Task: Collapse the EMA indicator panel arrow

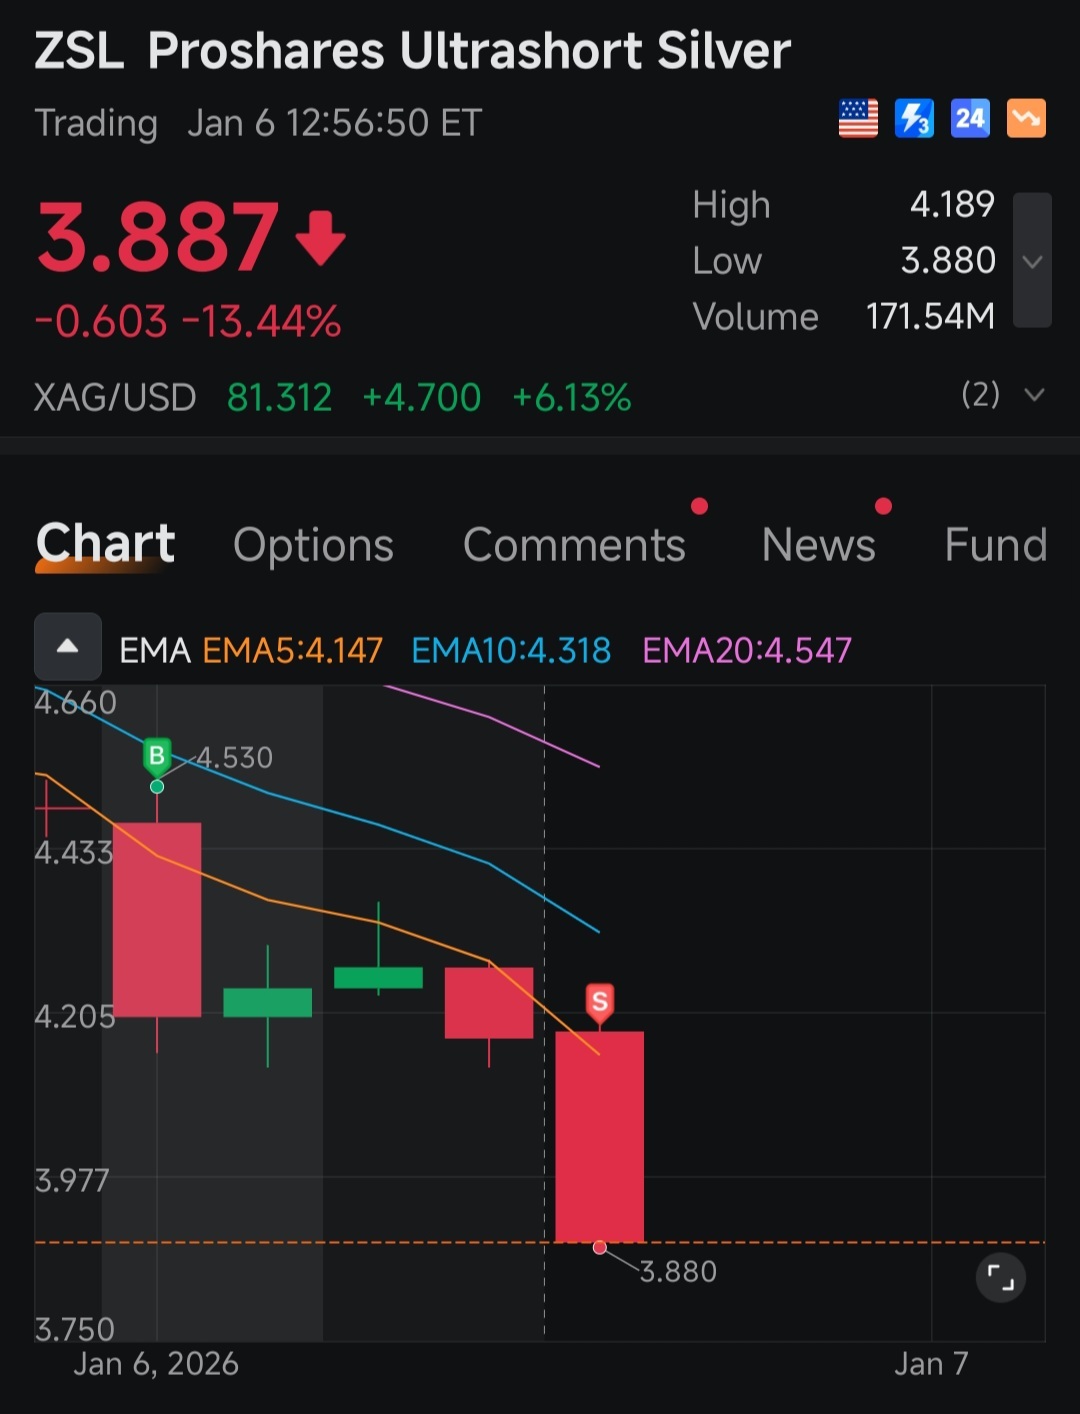Action: coord(68,647)
